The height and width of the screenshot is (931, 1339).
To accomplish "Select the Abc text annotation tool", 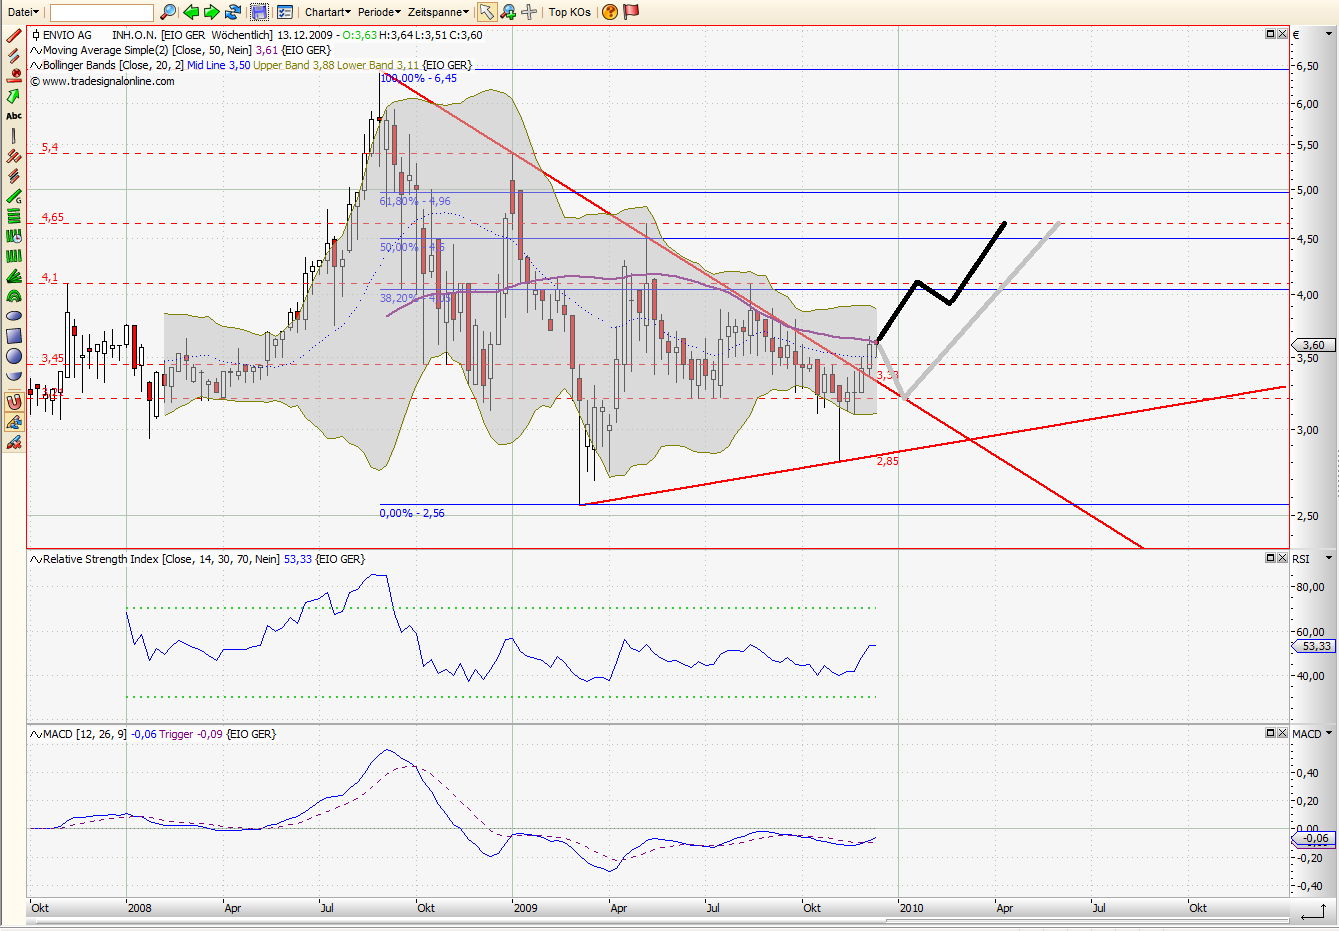I will tap(14, 116).
